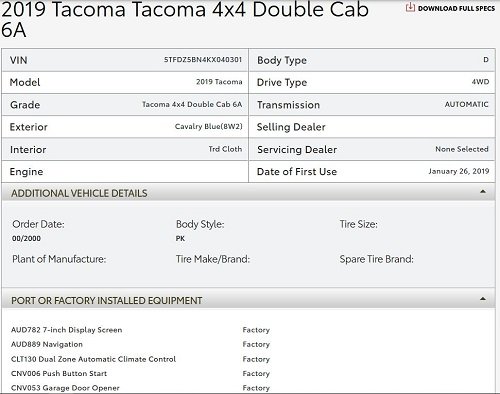This screenshot has height=394, width=500.
Task: Click the Tire Make/Brand label
Action: coord(213,259)
